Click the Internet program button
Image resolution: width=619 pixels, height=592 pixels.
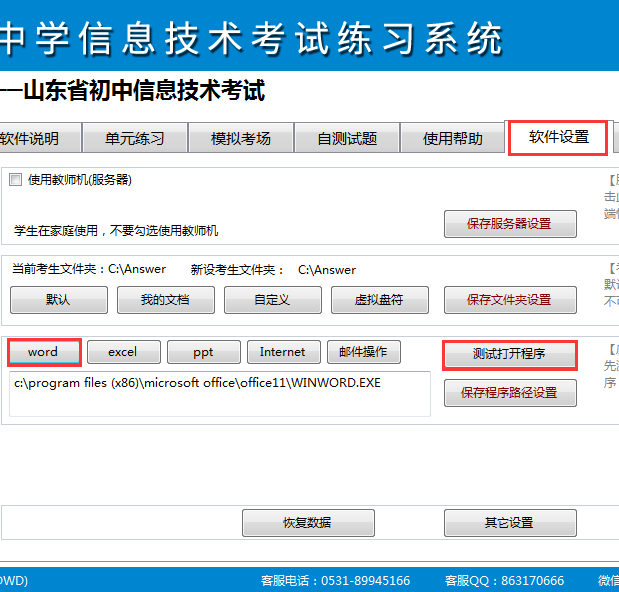tap(283, 352)
